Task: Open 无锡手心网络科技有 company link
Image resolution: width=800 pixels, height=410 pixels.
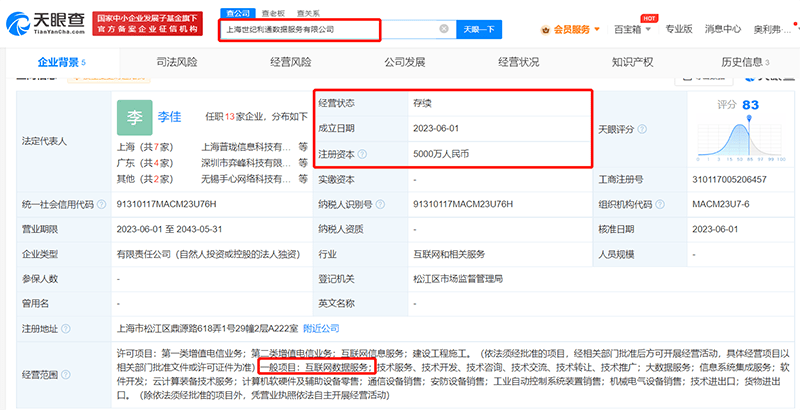Action: point(246,179)
